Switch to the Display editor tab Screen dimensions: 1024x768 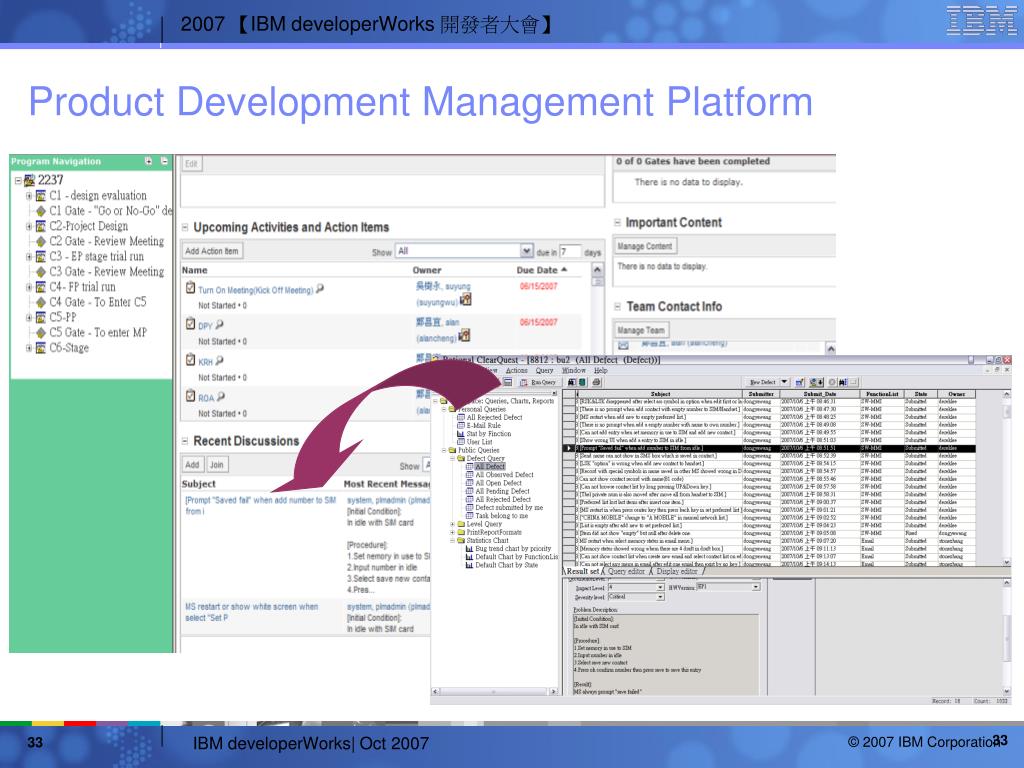pos(677,571)
